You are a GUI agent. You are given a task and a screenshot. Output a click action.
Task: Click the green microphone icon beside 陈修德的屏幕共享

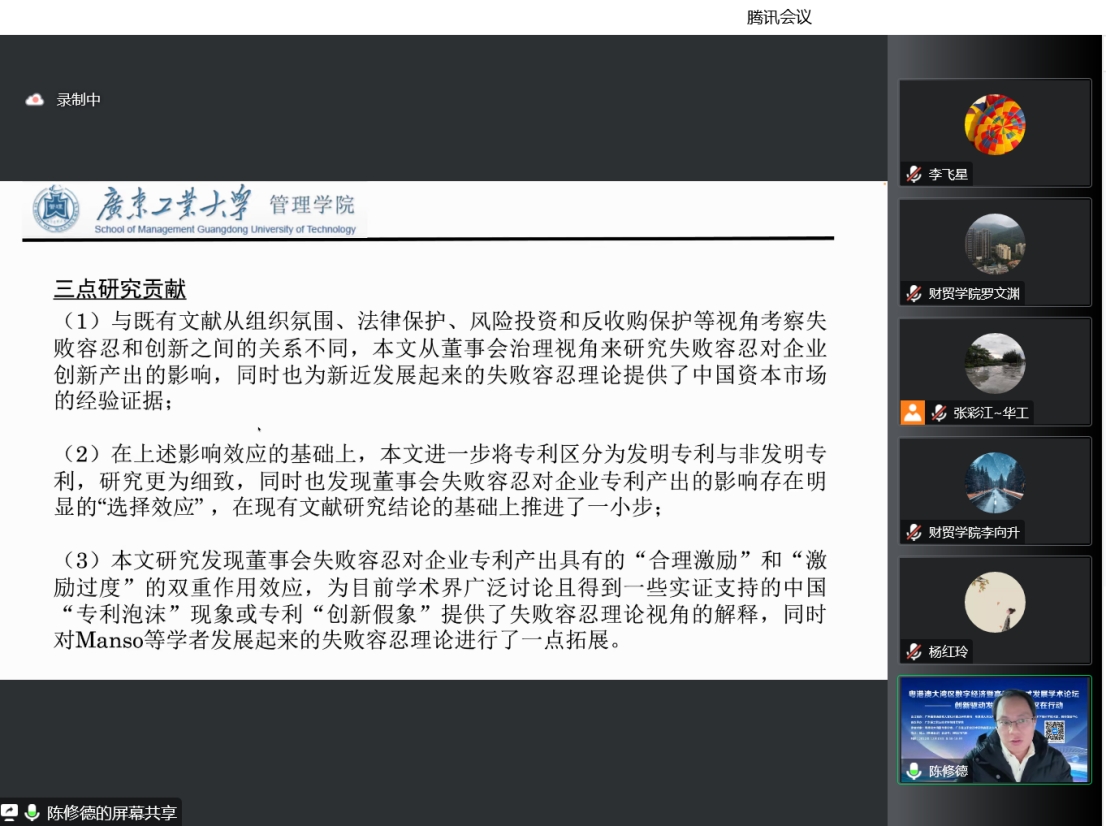tap(32, 812)
